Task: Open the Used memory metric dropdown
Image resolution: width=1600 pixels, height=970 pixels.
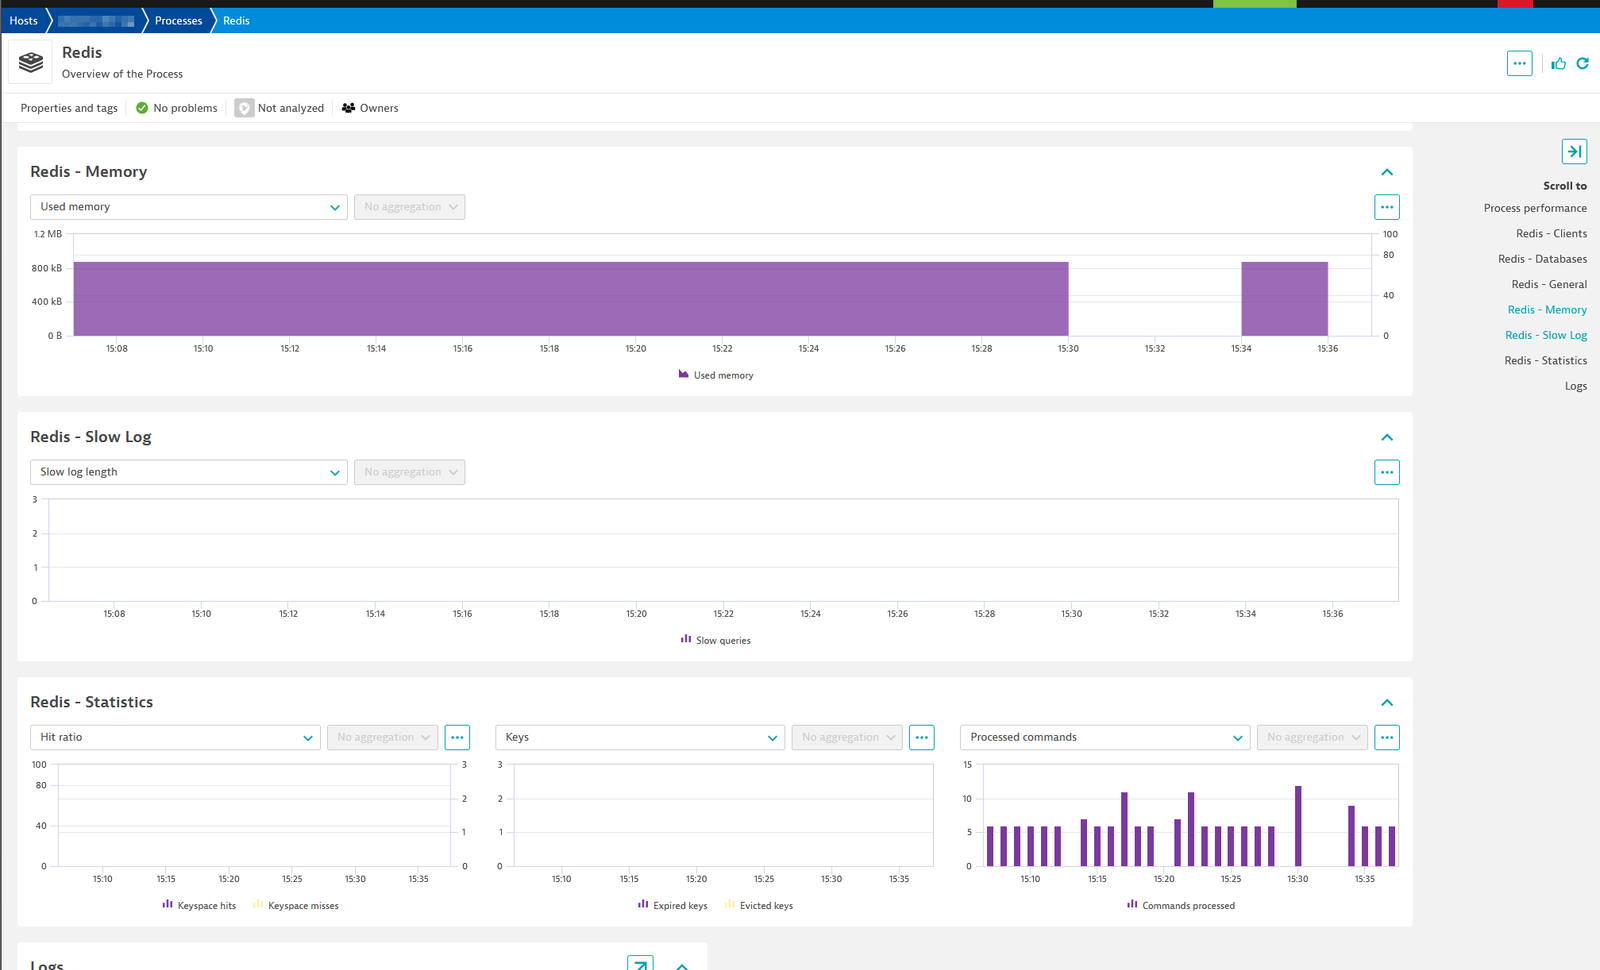Action: [x=189, y=207]
